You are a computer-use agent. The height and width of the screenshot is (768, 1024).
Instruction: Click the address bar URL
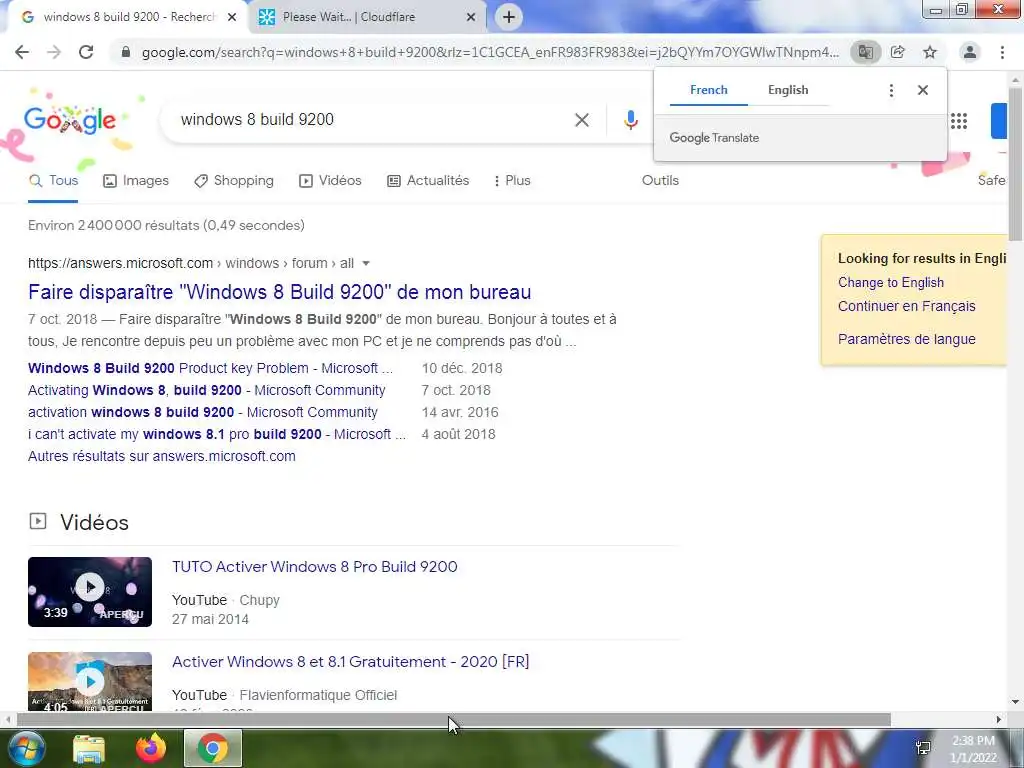click(x=490, y=52)
